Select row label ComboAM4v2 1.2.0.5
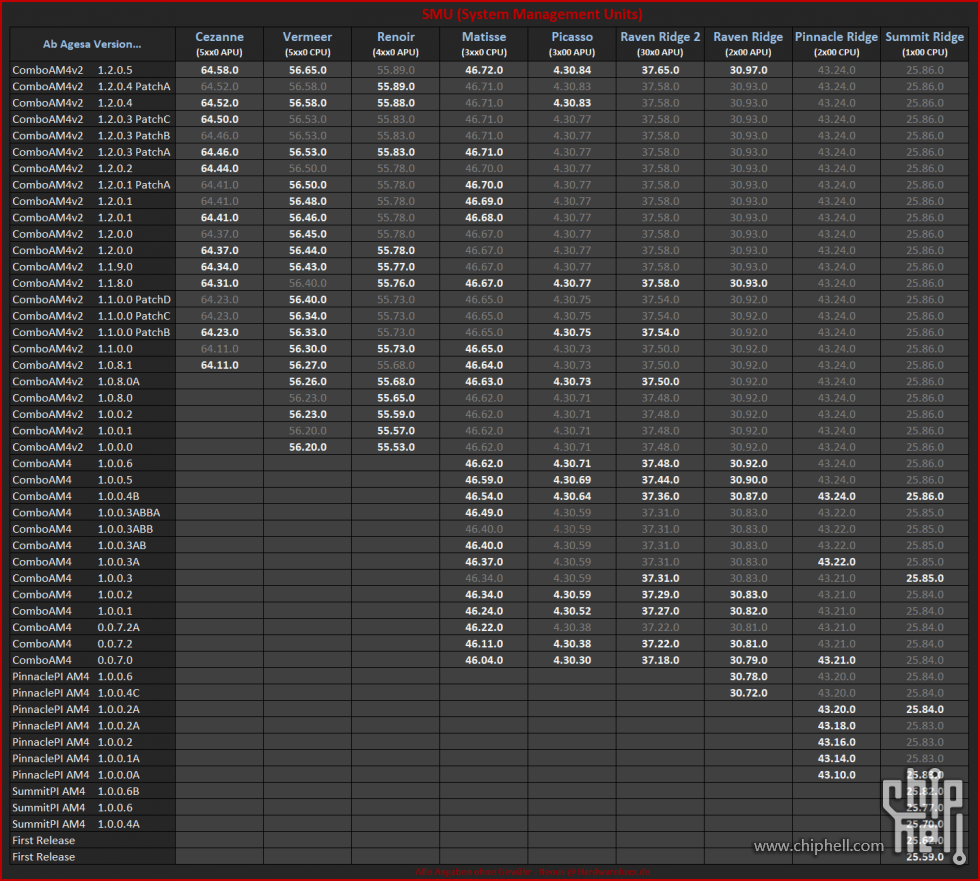Image resolution: width=980 pixels, height=881 pixels. tap(72, 70)
